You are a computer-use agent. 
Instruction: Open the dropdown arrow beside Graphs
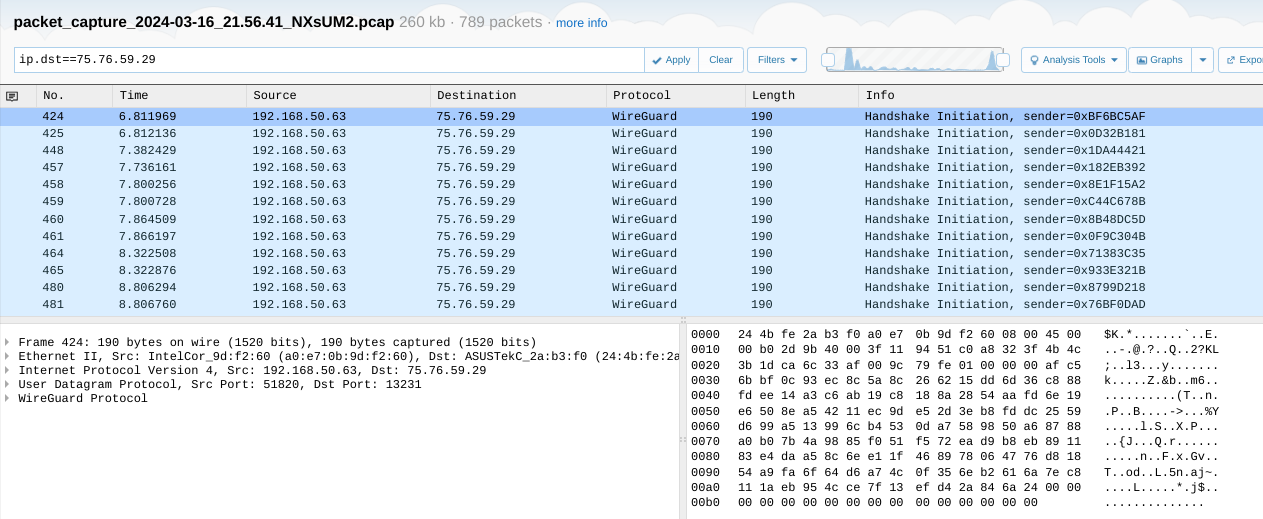point(1202,60)
